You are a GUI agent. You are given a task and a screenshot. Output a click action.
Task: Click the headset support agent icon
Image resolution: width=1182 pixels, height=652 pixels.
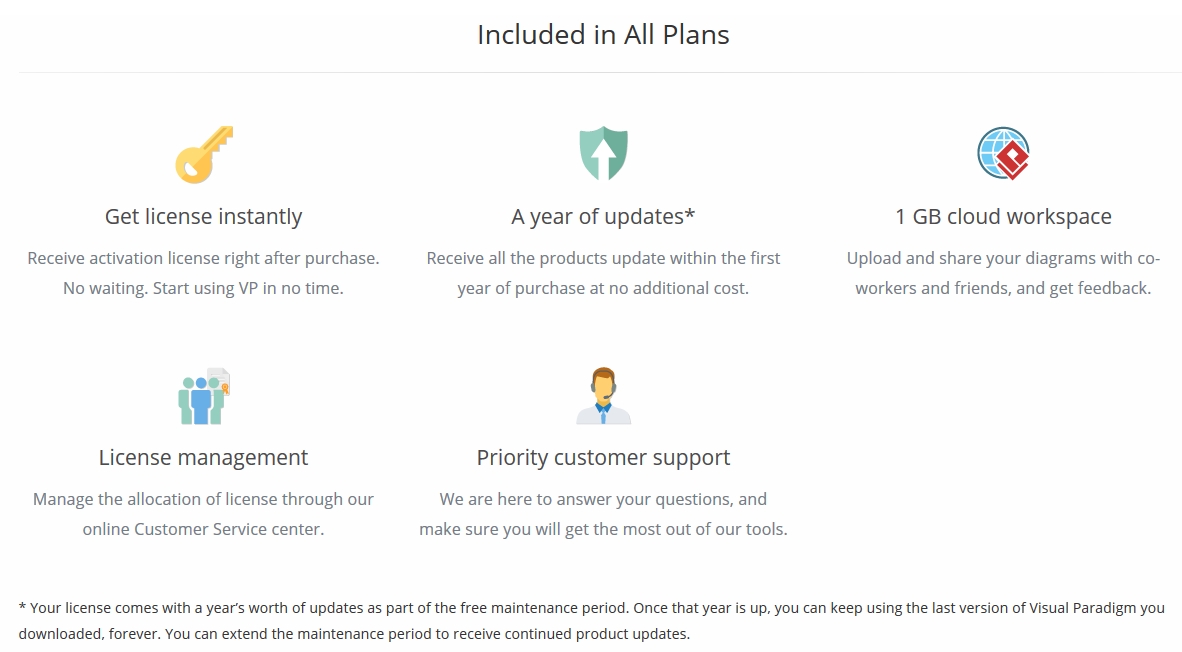(x=603, y=396)
